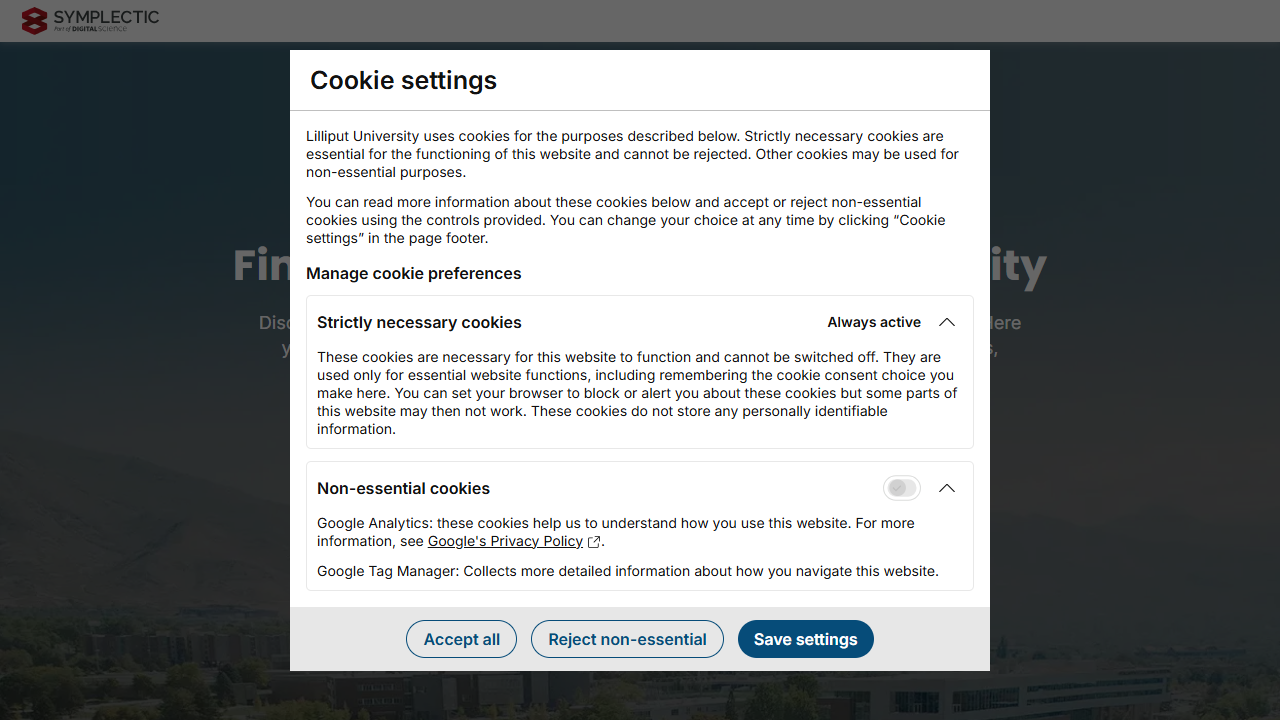Open Google's Privacy Policy link

(x=505, y=541)
